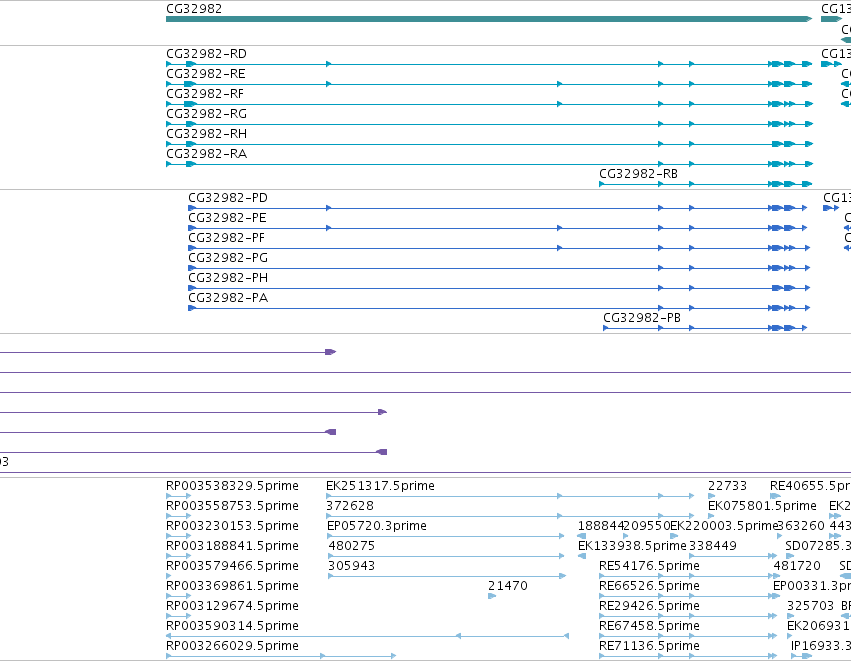Viewport: 851px width, 661px height.
Task: Open RE66526.5prime EST label
Action: coord(649,586)
